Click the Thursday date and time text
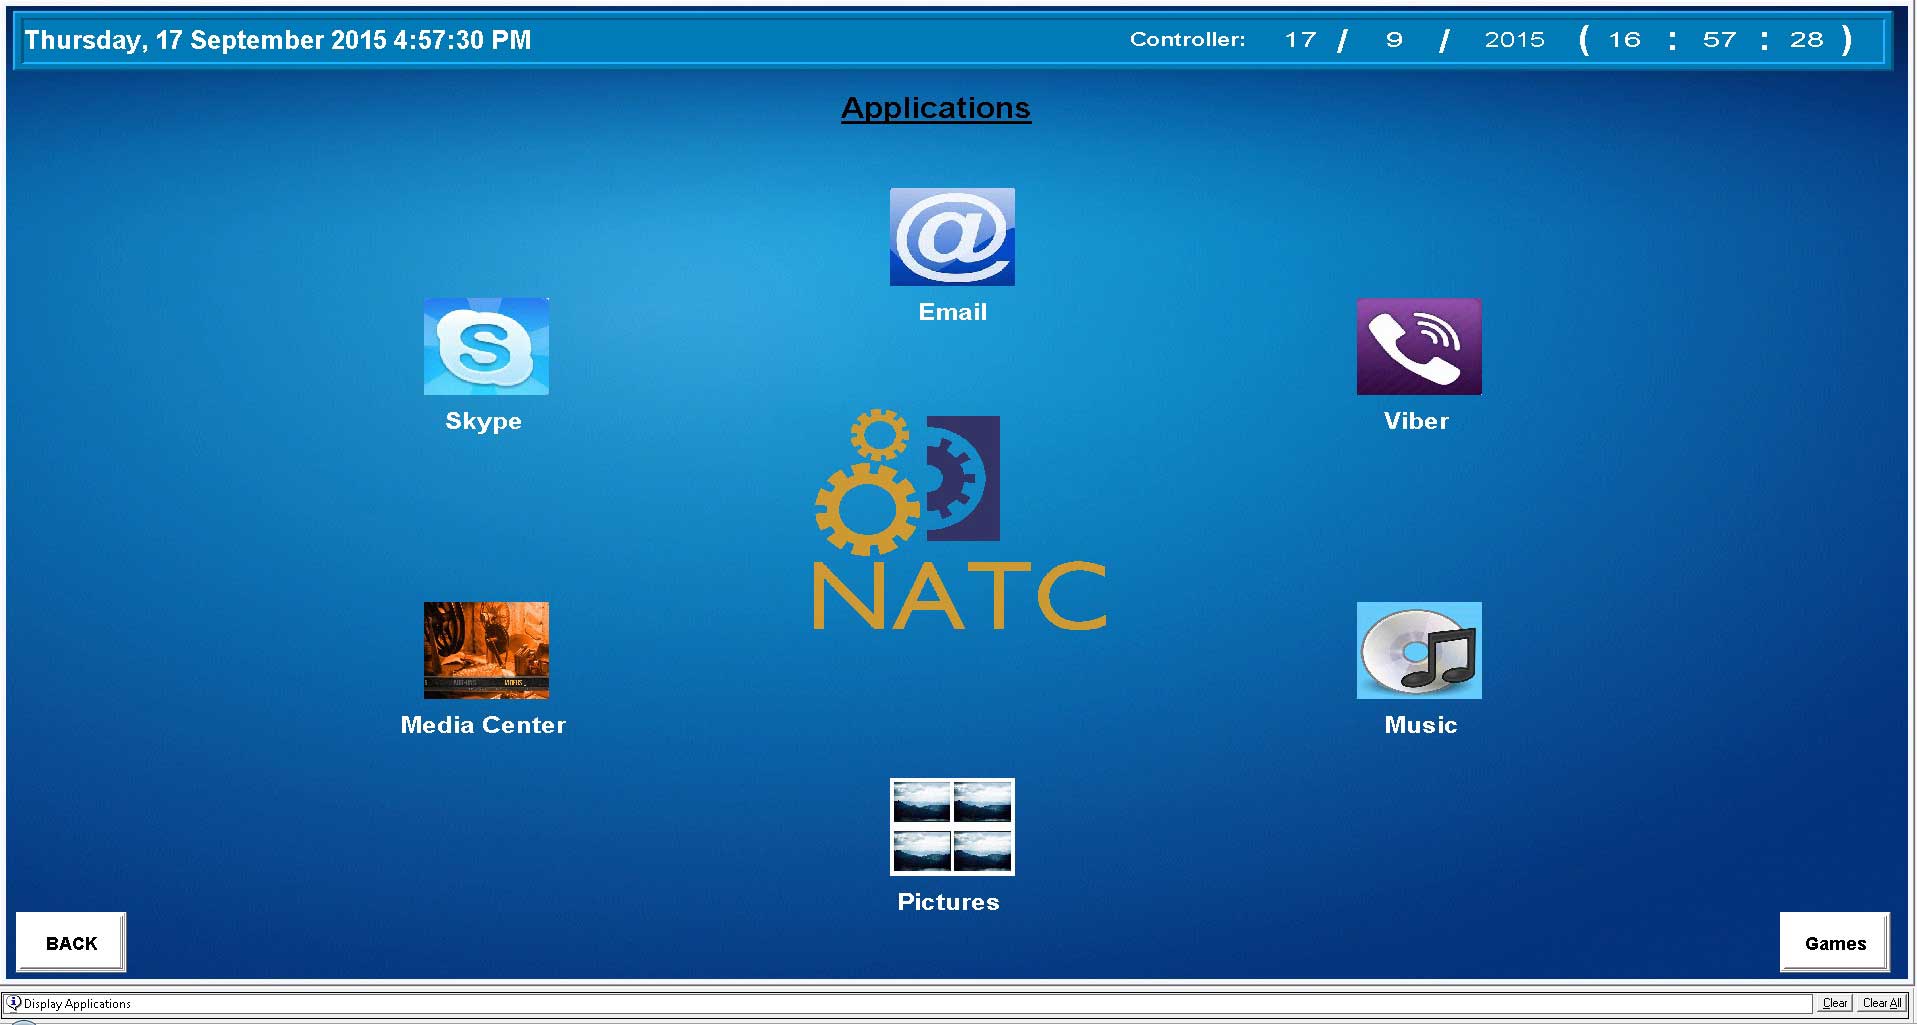Screen dimensions: 1917x1025 (x=278, y=40)
